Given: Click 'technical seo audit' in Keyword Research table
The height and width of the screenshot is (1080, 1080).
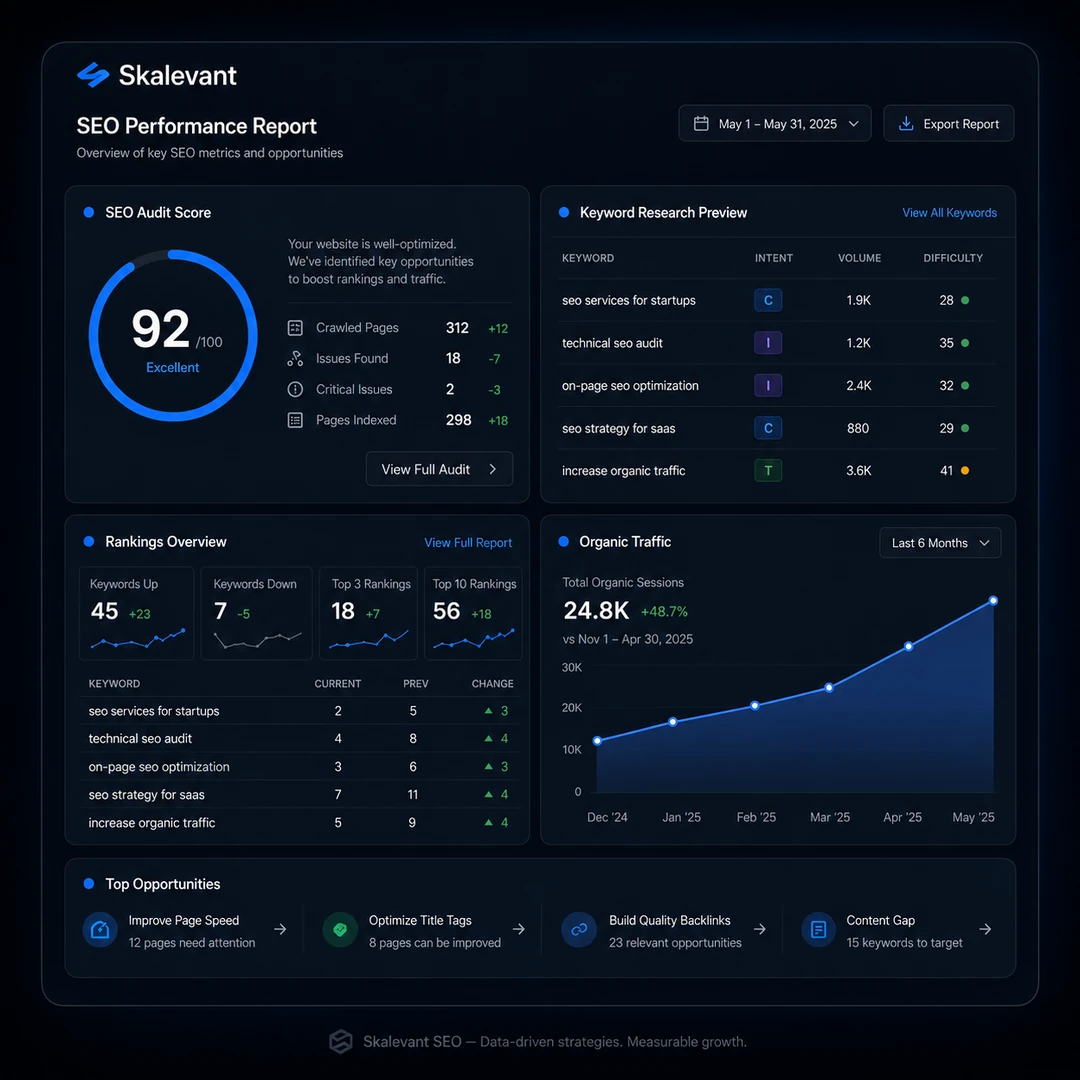Looking at the screenshot, I should point(612,343).
